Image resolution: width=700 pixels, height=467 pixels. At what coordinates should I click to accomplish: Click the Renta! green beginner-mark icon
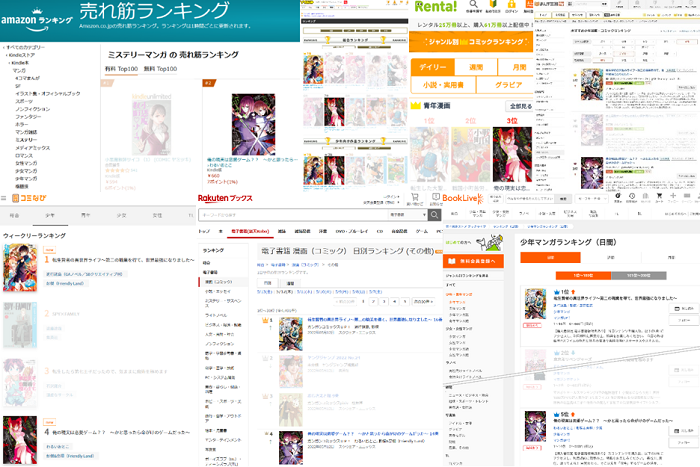[x=493, y=4]
